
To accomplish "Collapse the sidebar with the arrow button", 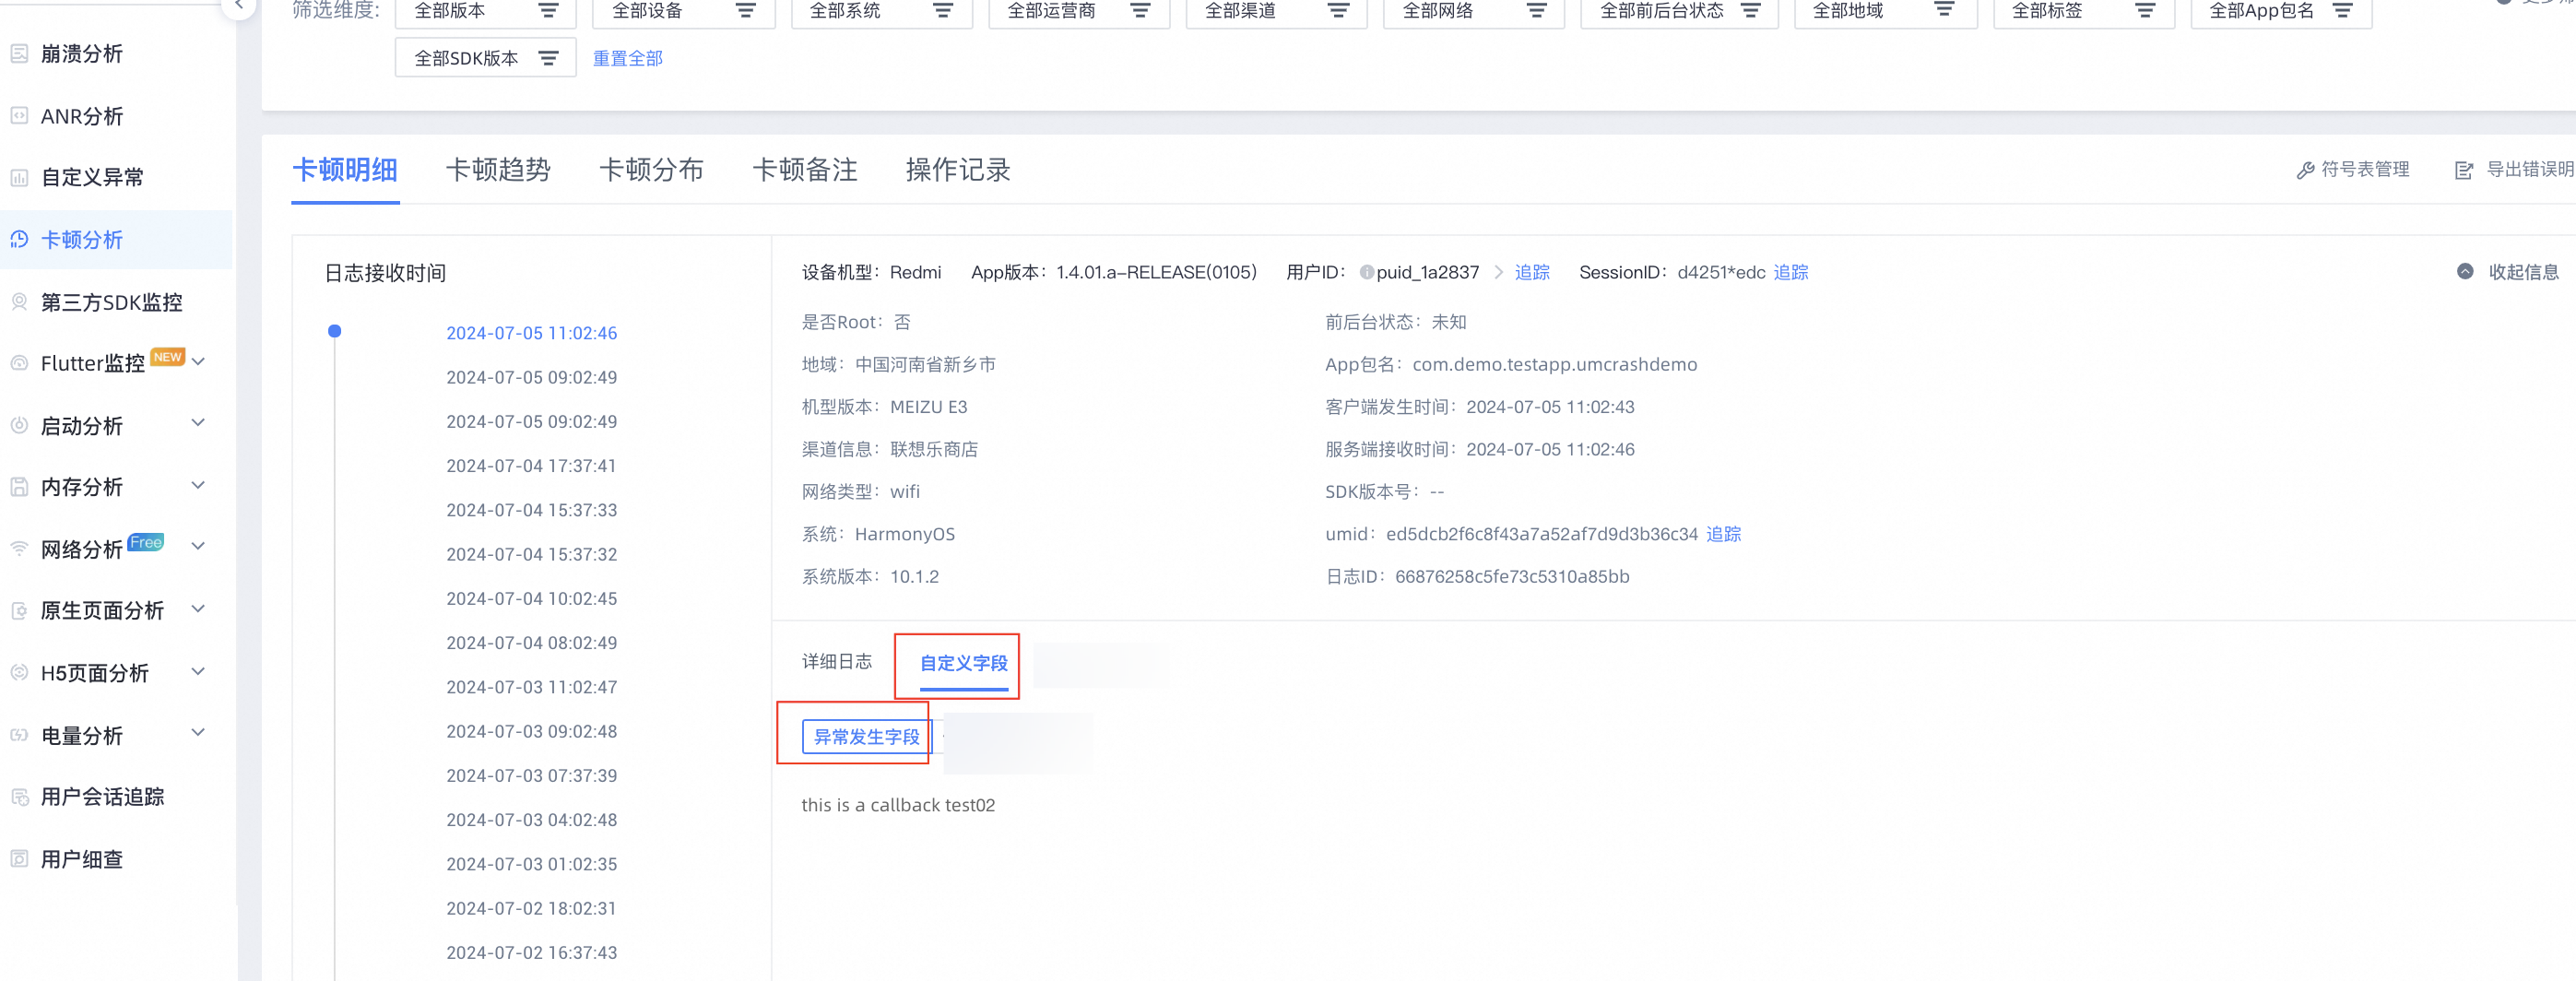I will 238,6.
